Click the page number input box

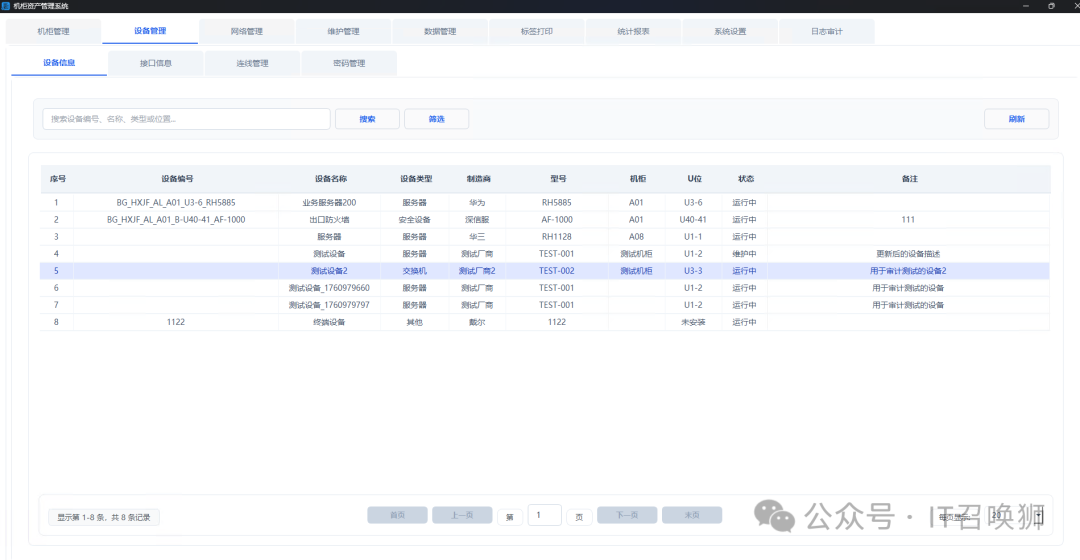(x=544, y=516)
